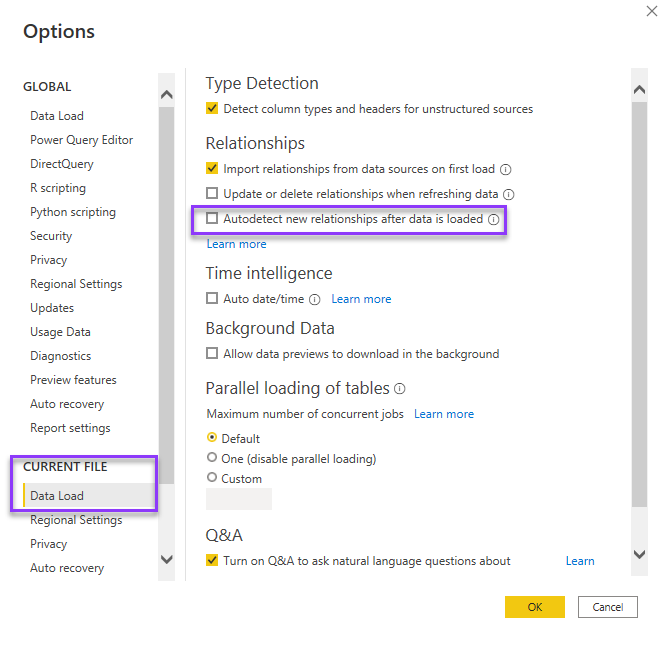Screen dimensions: 663x645
Task: Open Learn more link for Auto date/time
Action: coord(361,299)
